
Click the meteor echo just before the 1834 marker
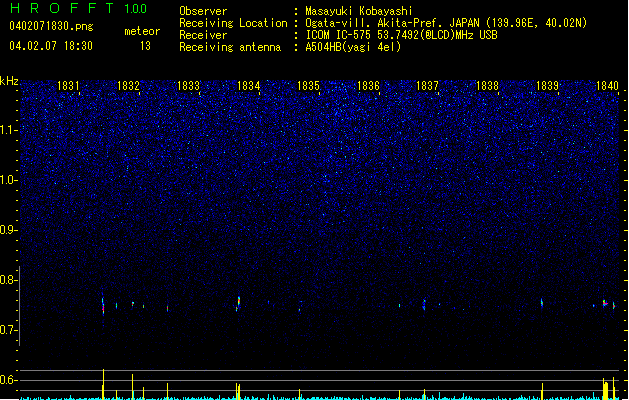click(x=238, y=303)
